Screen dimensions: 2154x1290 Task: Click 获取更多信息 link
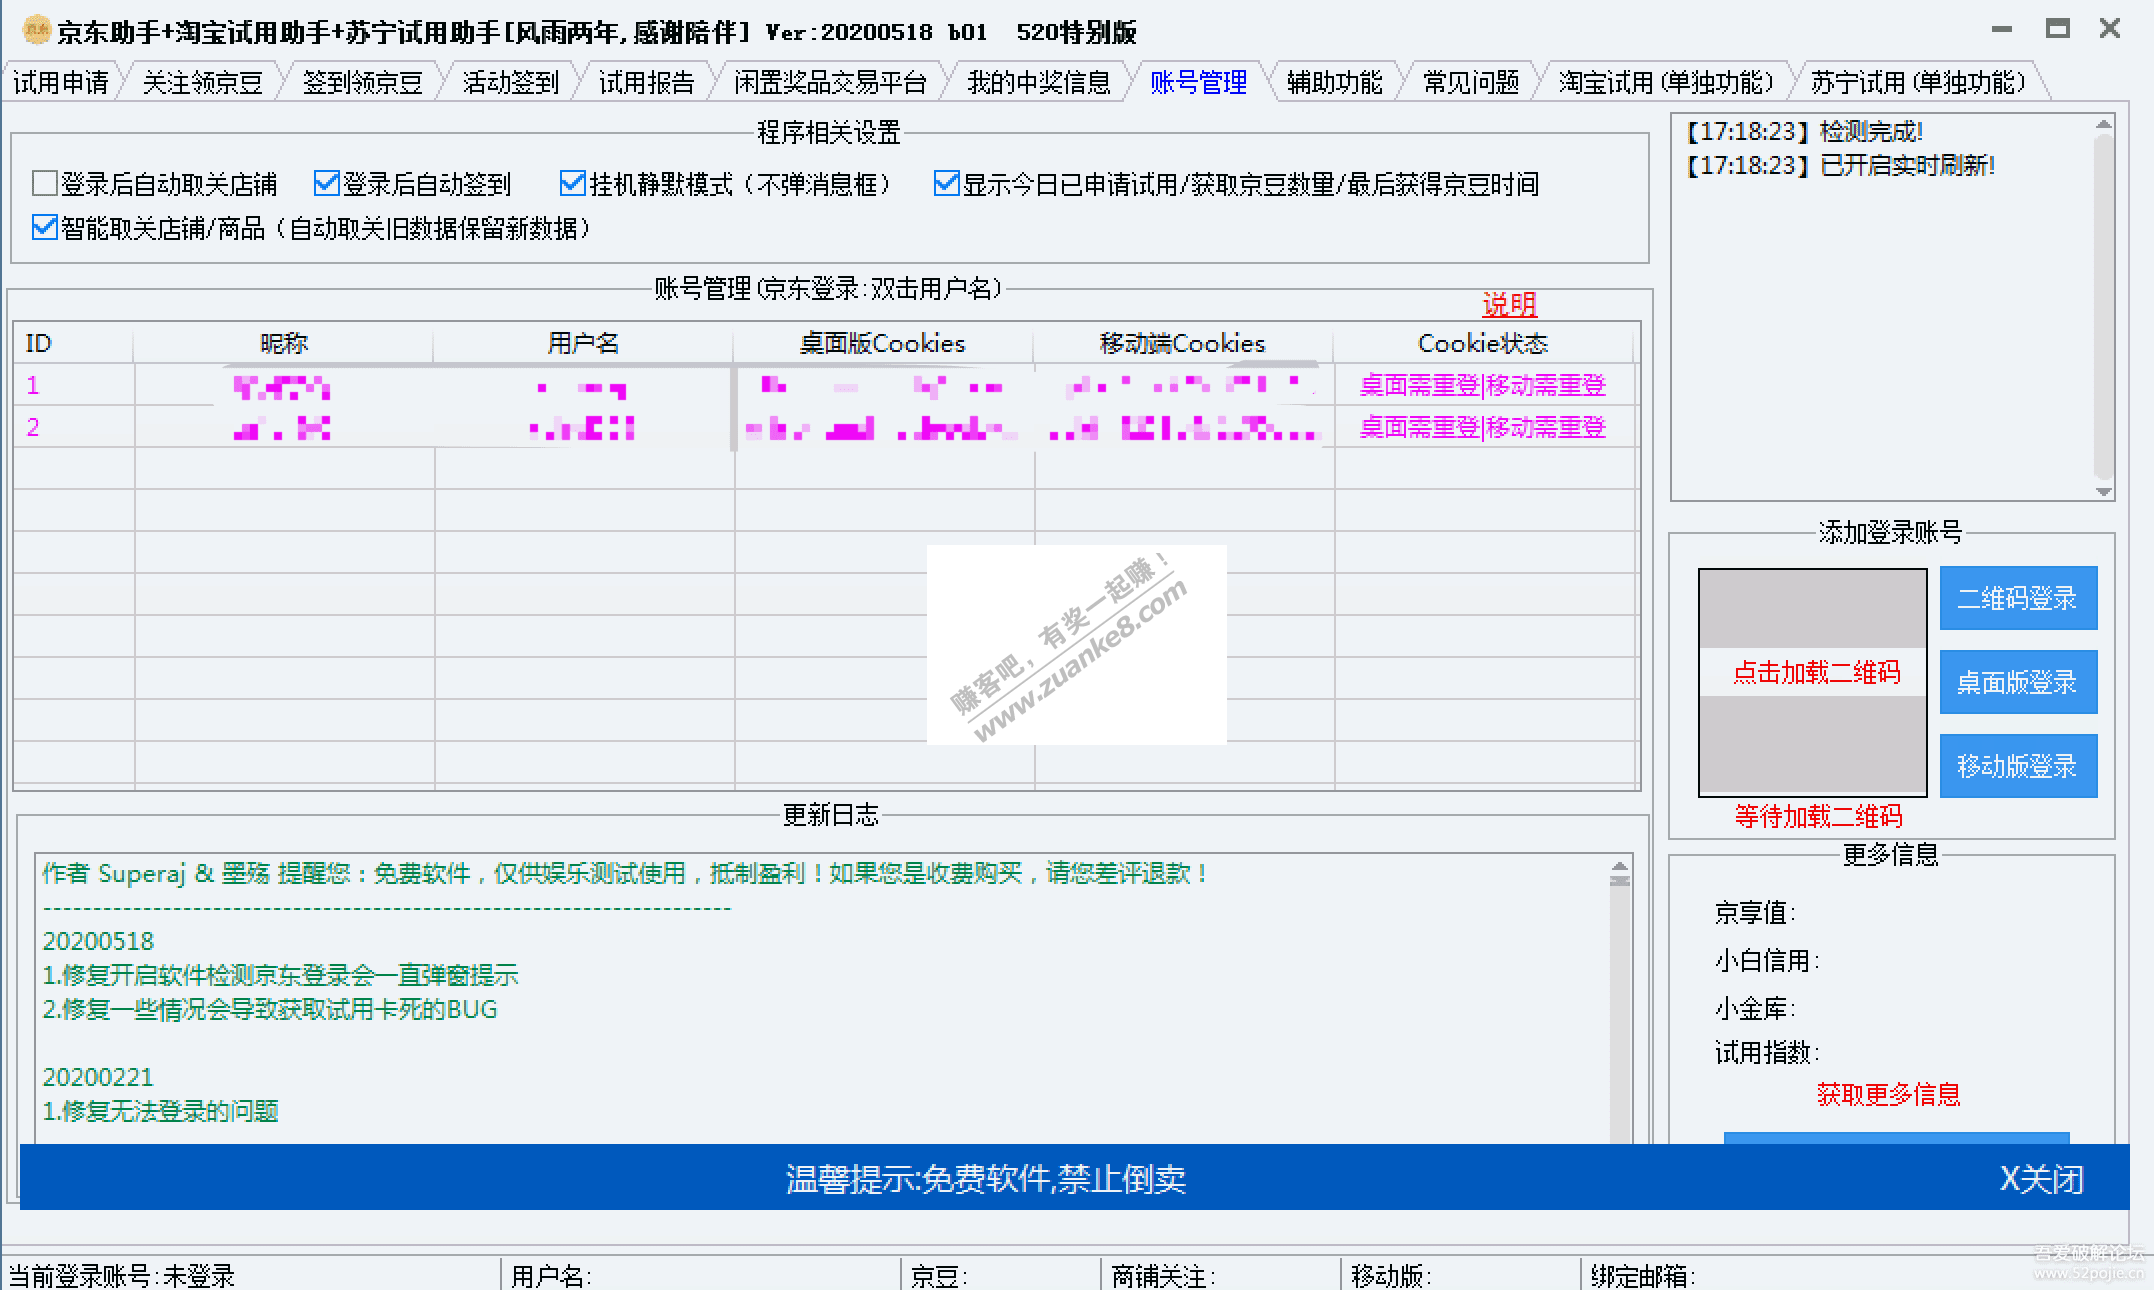tap(1888, 1094)
